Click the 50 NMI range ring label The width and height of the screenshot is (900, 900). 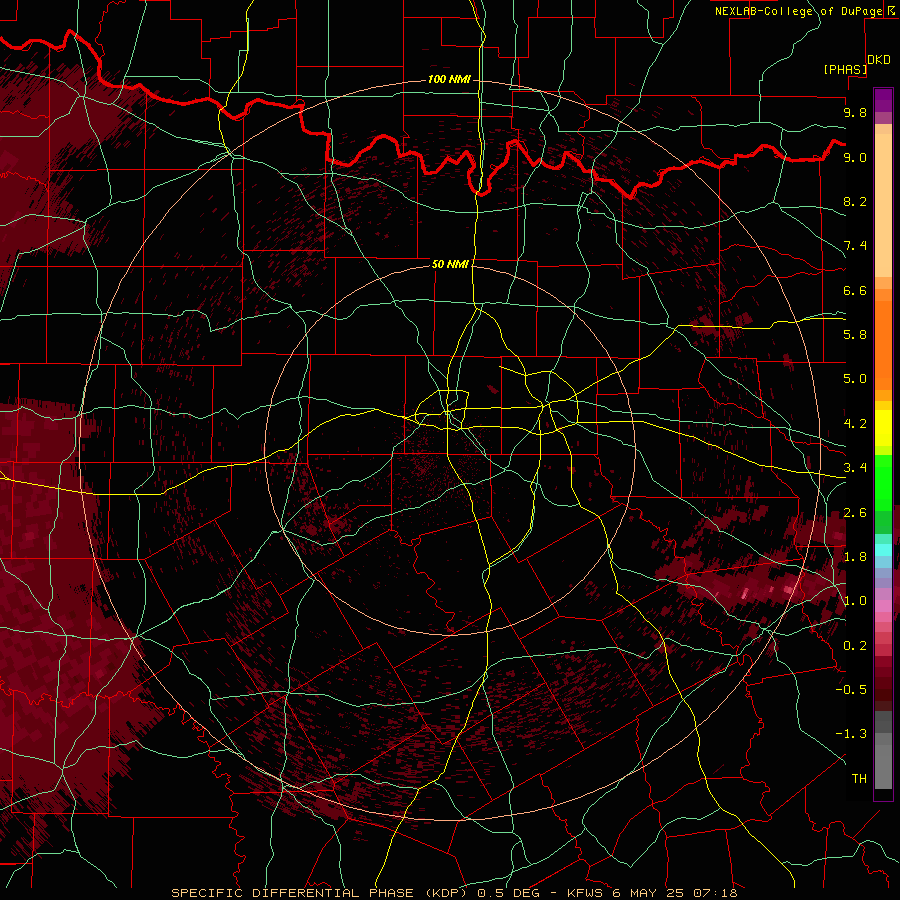[450, 264]
